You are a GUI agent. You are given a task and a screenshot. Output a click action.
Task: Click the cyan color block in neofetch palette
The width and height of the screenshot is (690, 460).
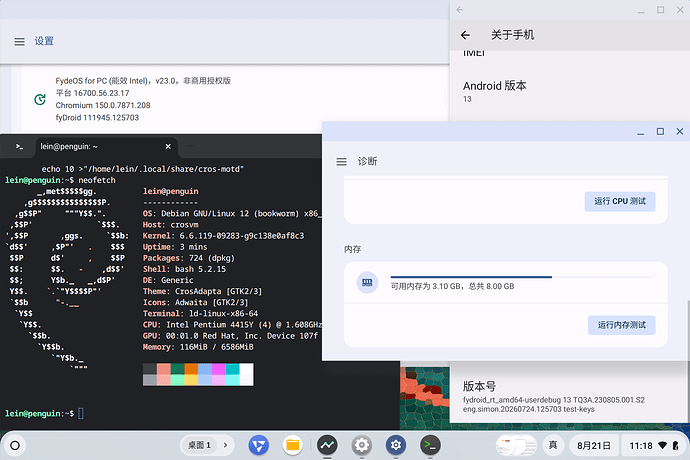pyautogui.click(x=233, y=369)
